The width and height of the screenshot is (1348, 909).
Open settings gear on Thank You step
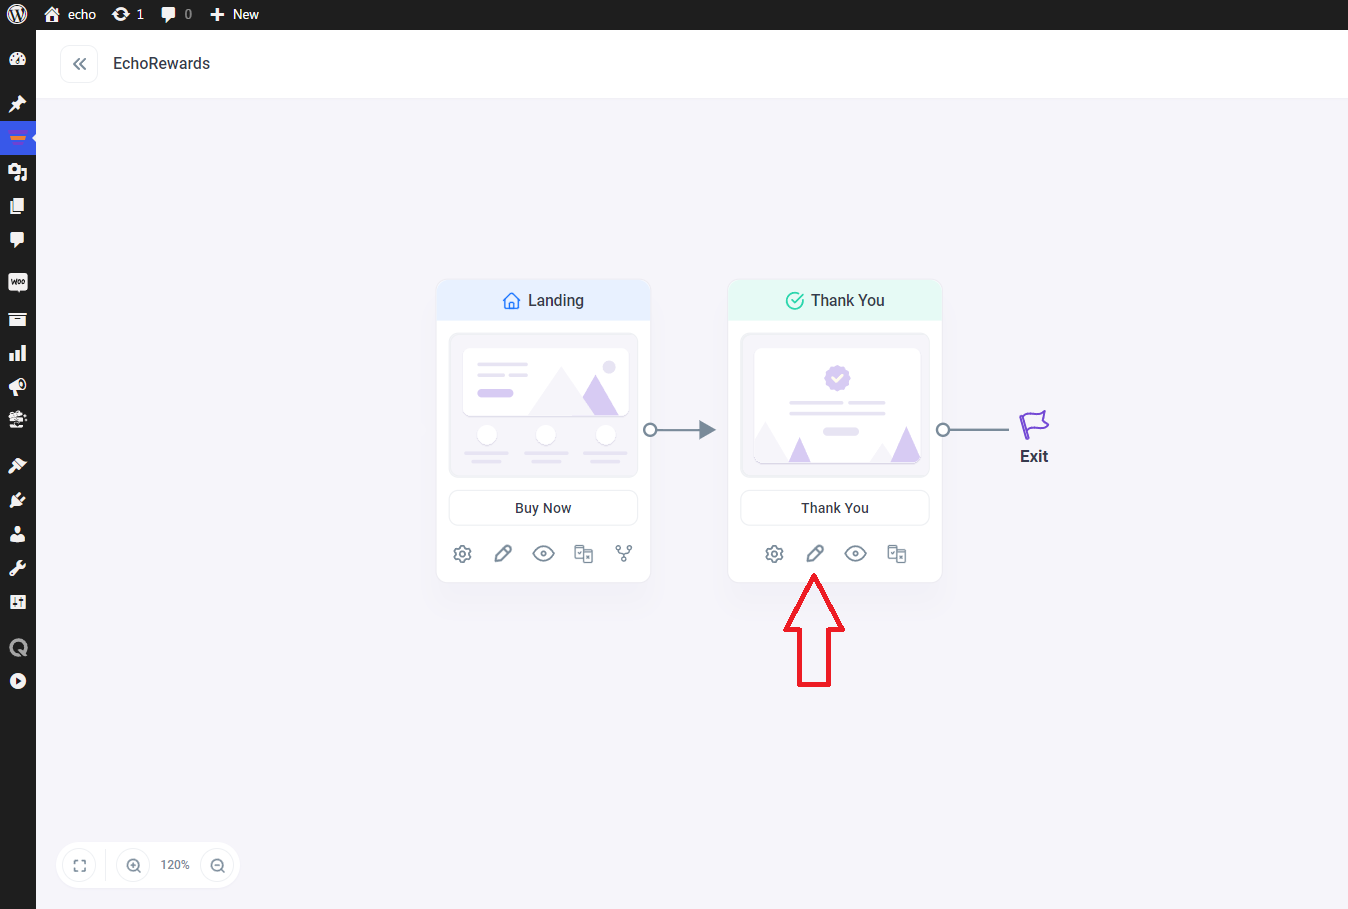(774, 554)
